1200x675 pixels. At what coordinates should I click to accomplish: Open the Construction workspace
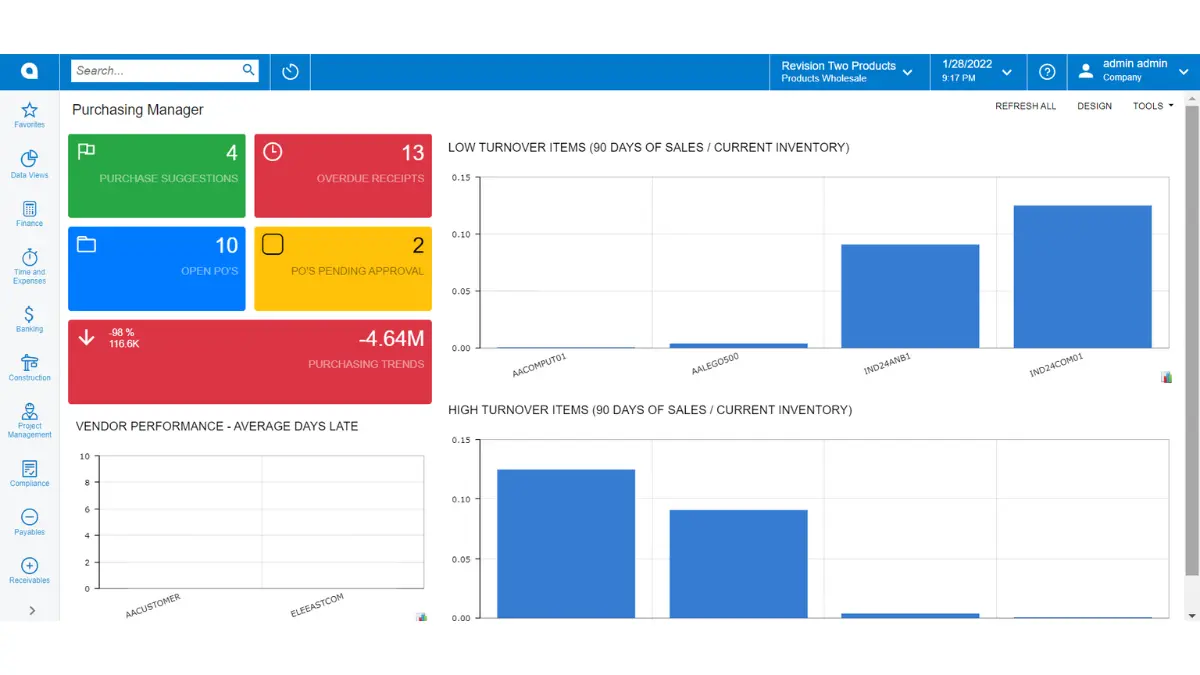click(29, 367)
